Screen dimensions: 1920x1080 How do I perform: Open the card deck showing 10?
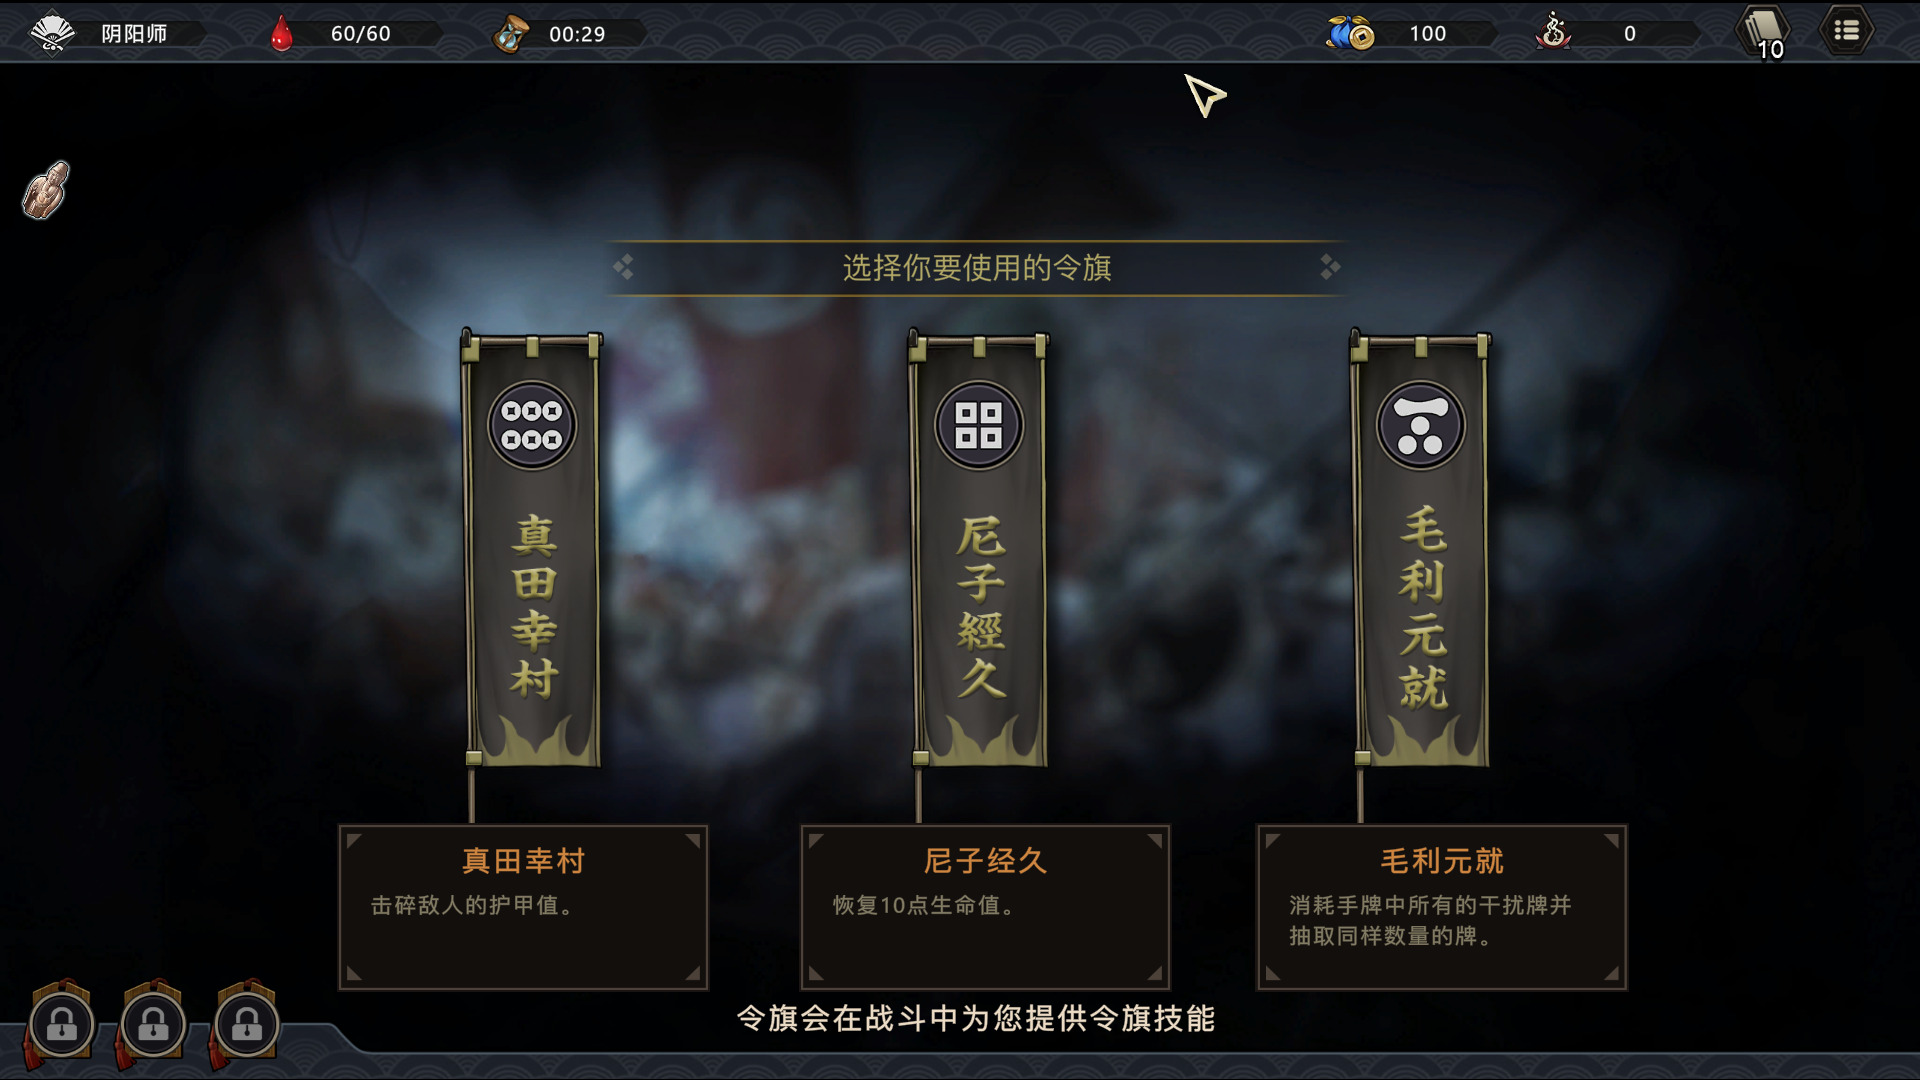coord(1764,33)
